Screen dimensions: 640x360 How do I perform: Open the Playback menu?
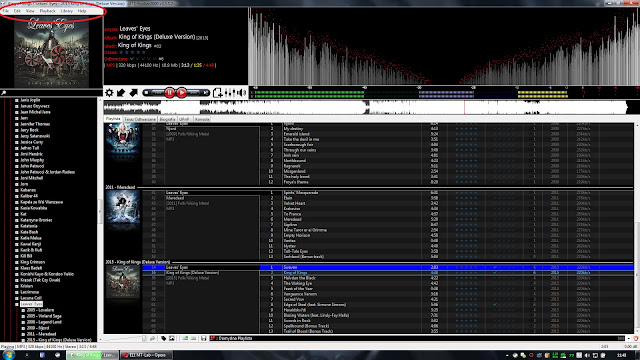pos(47,11)
